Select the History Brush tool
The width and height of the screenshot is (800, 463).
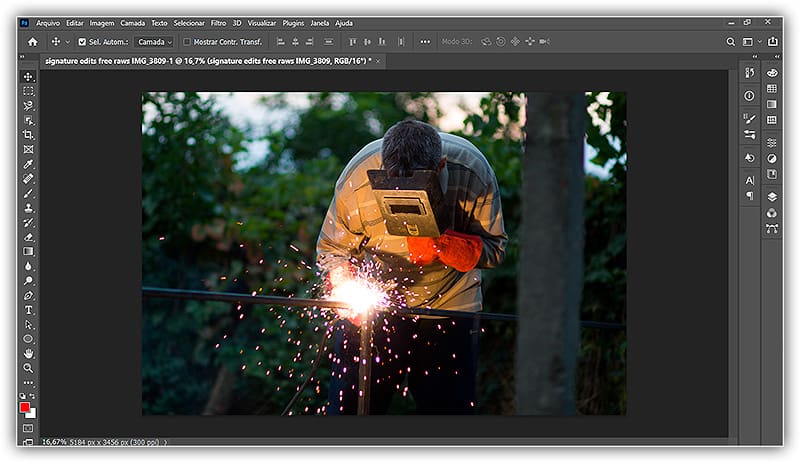(x=28, y=223)
